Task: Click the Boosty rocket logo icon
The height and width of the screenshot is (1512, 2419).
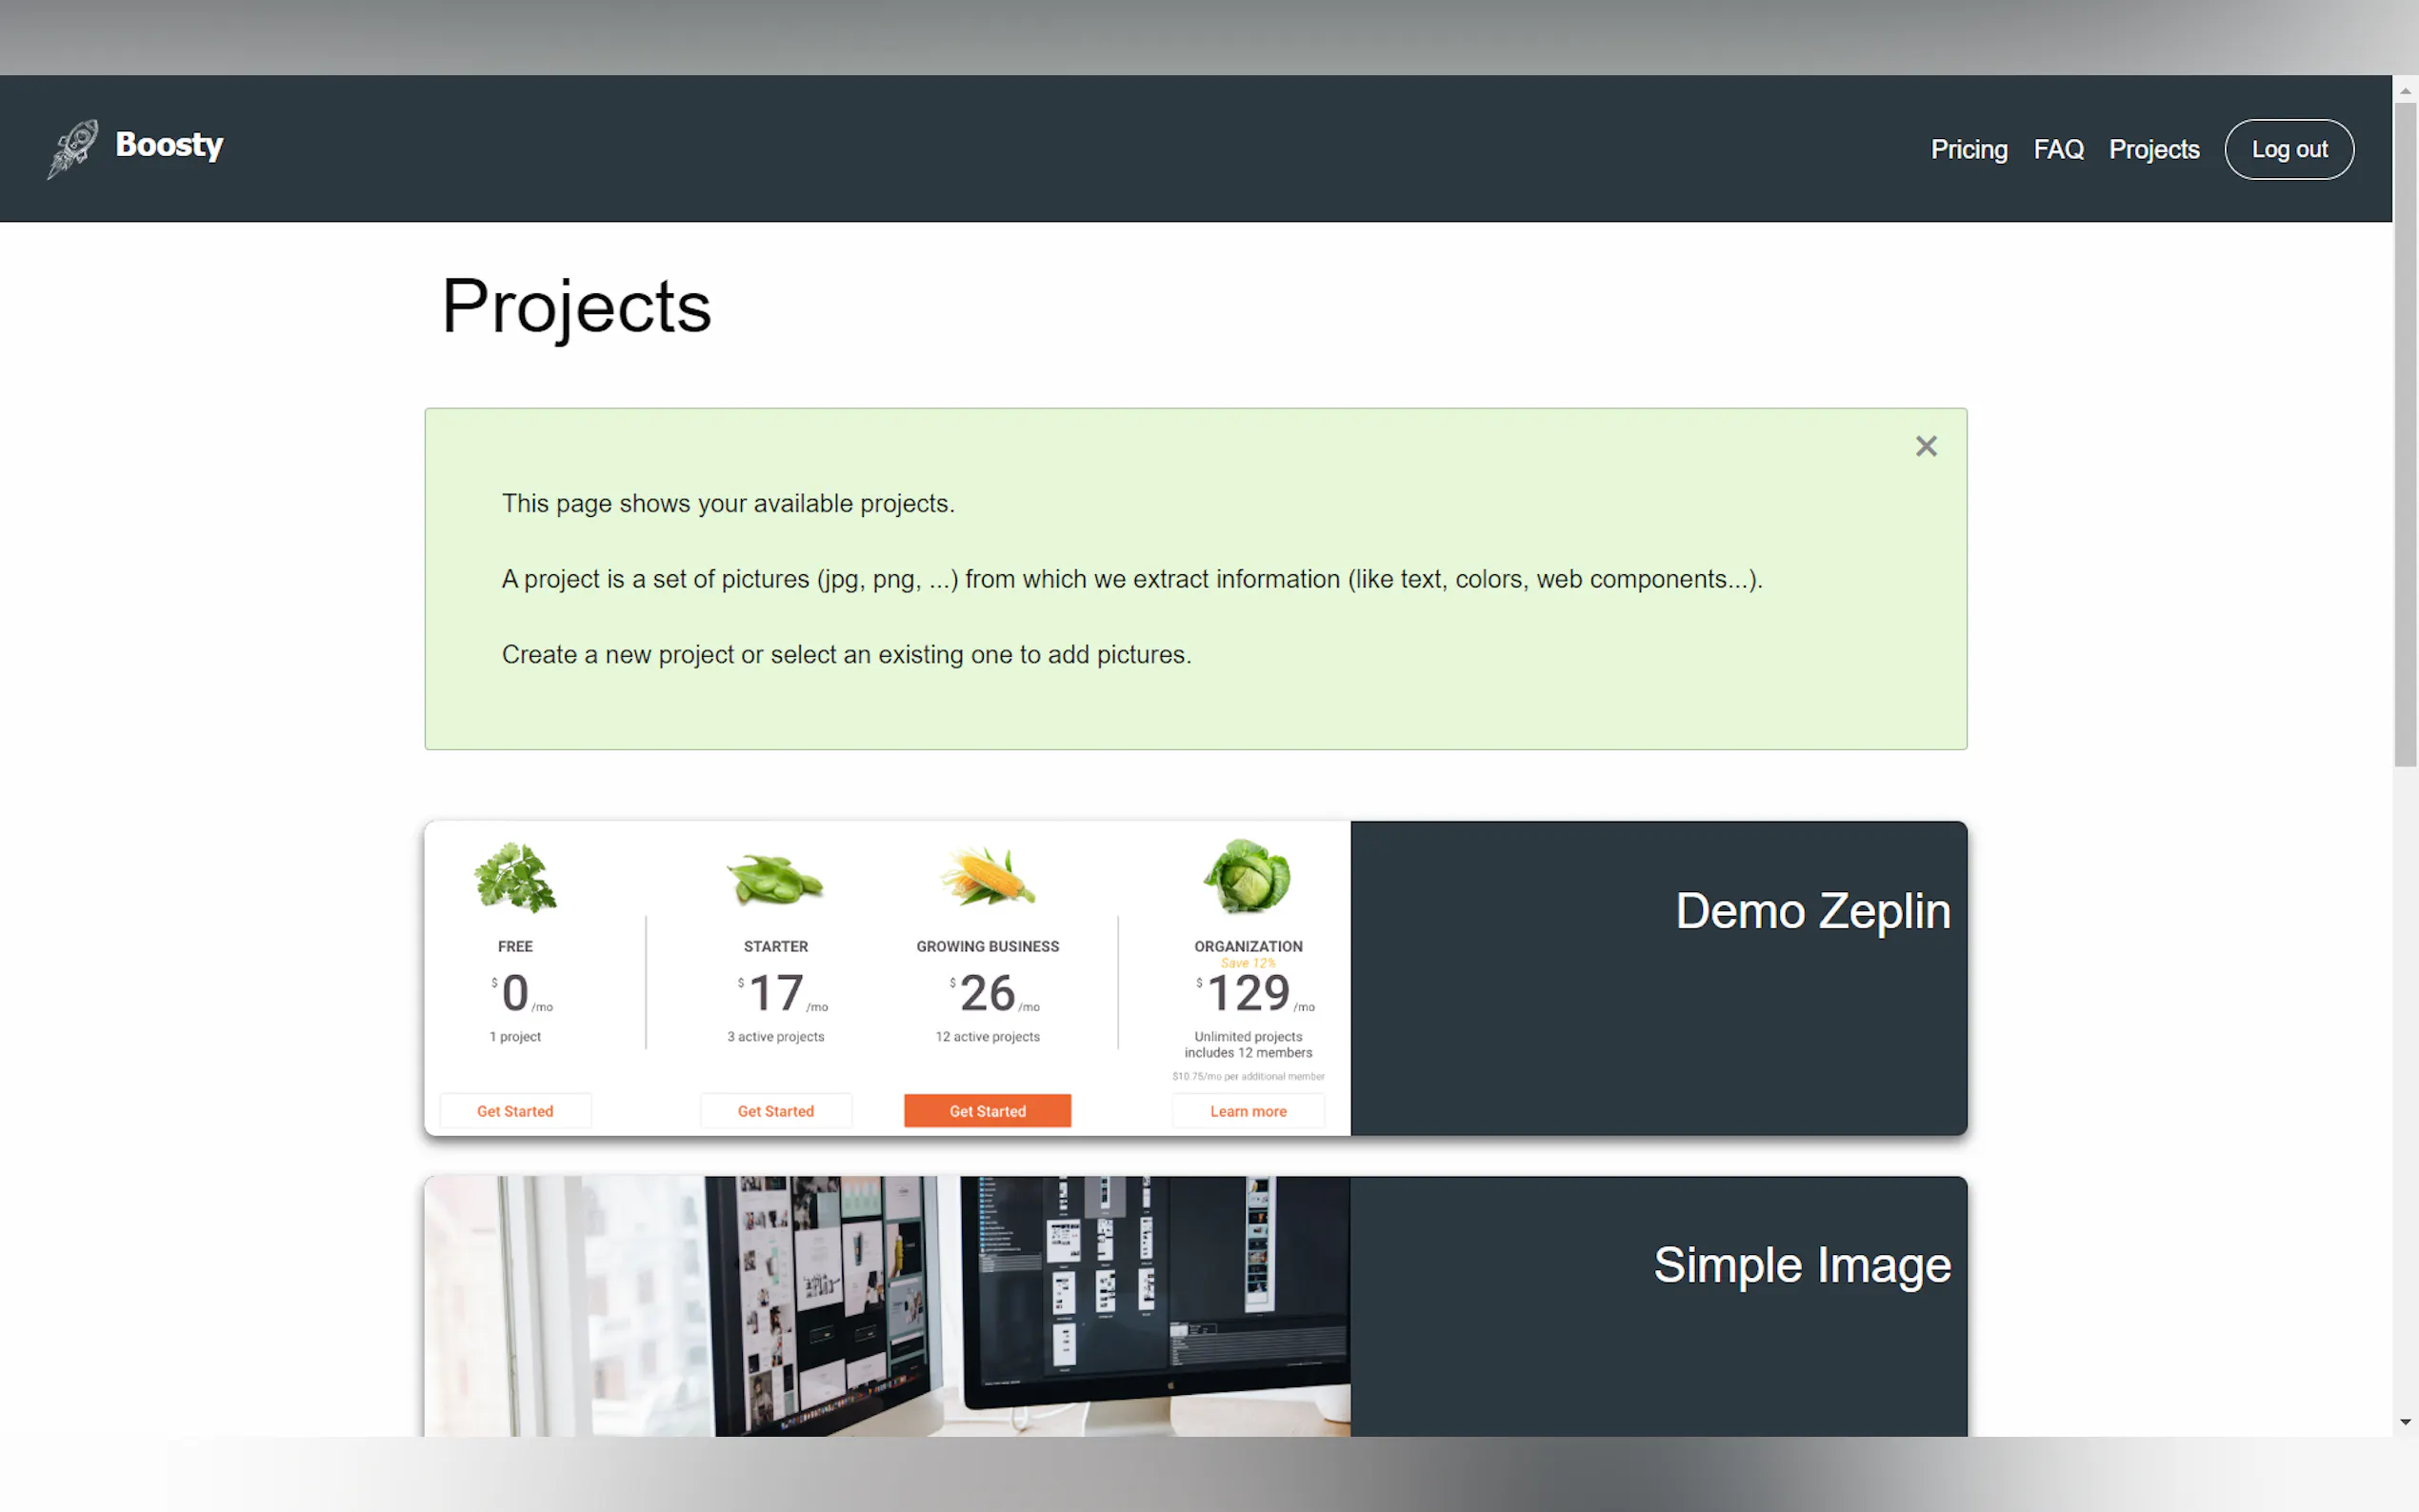Action: tap(73, 149)
